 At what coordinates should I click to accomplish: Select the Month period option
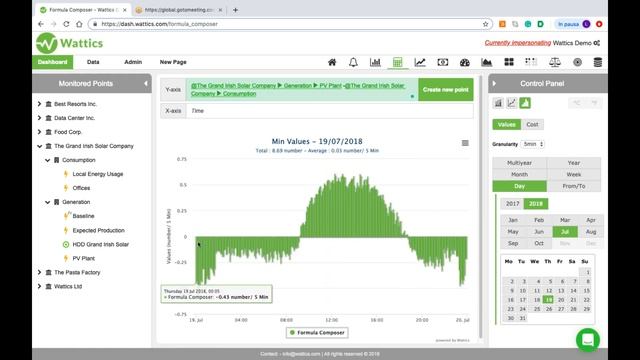coord(519,174)
